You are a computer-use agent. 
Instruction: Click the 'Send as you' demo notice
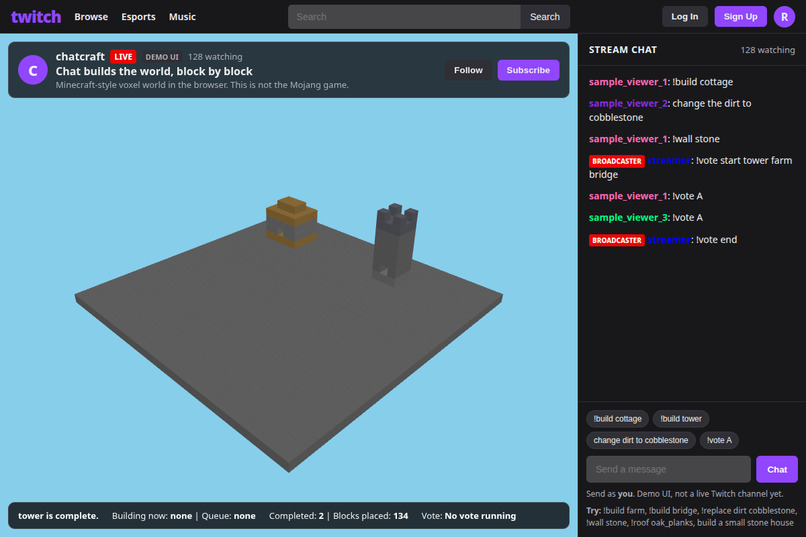[x=685, y=494]
